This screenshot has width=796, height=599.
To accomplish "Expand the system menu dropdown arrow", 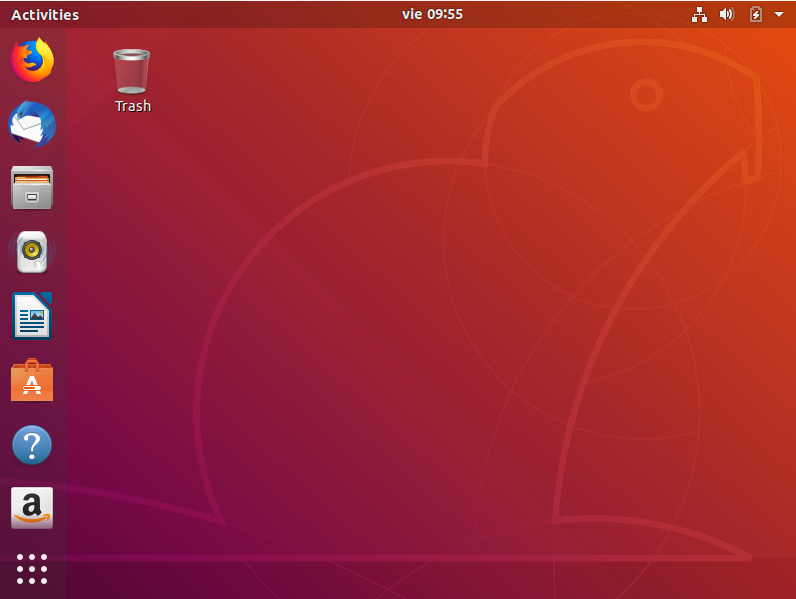I will tap(779, 15).
